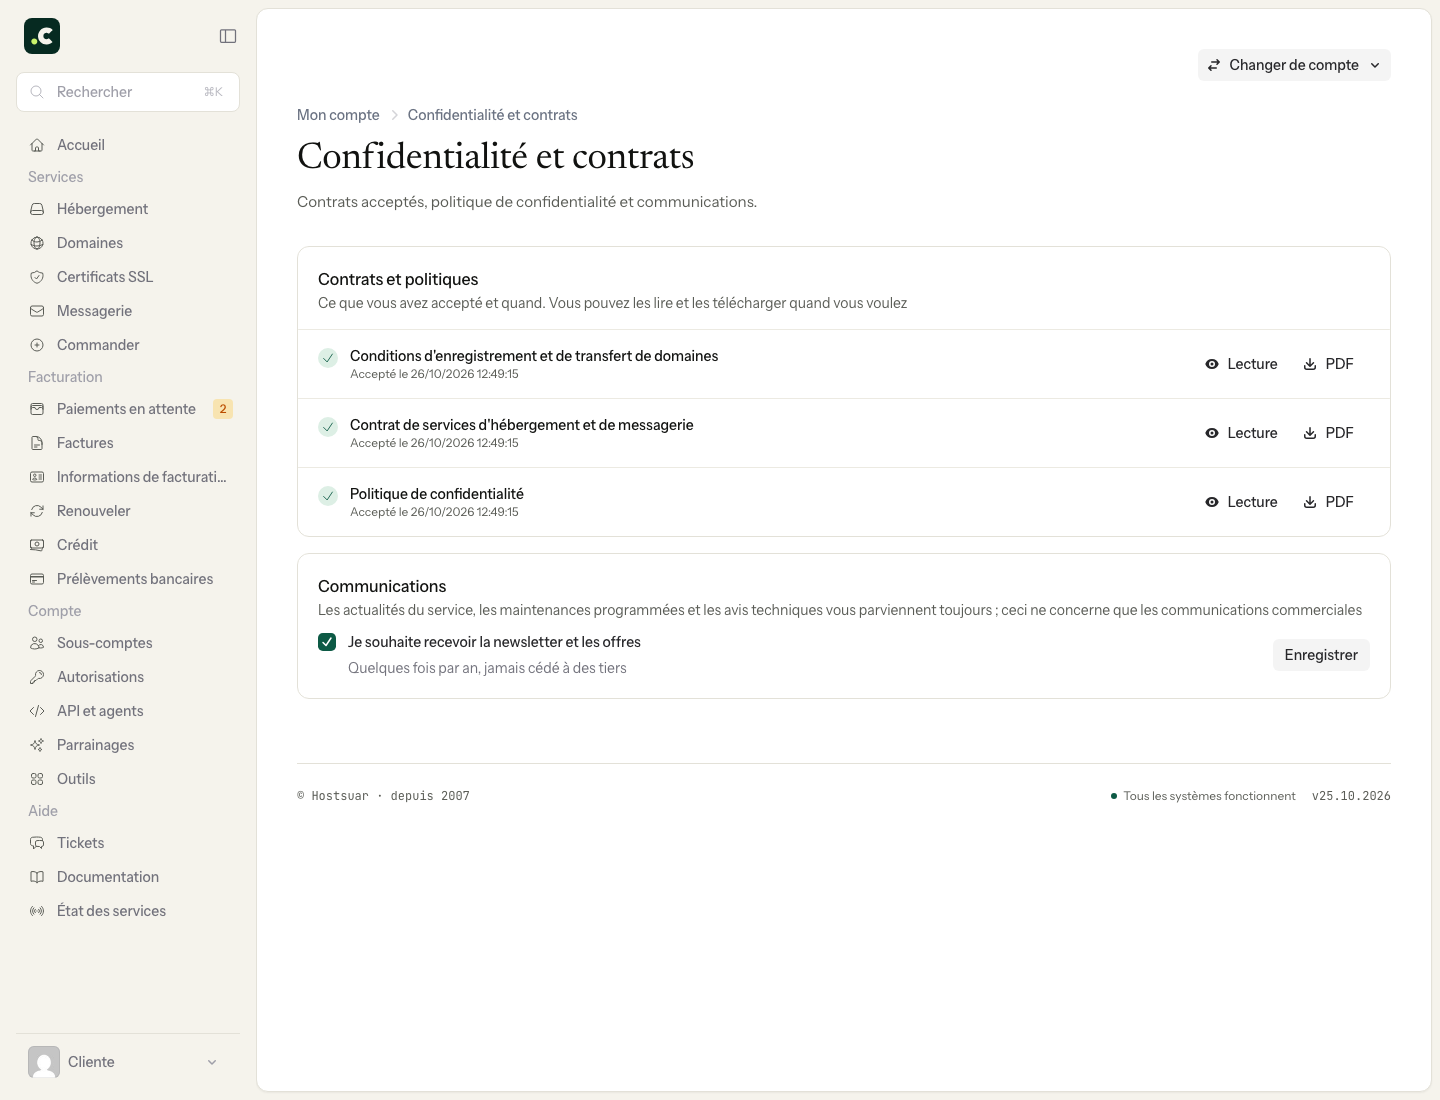
Task: Click the pending payments badge 2
Action: coord(223,409)
